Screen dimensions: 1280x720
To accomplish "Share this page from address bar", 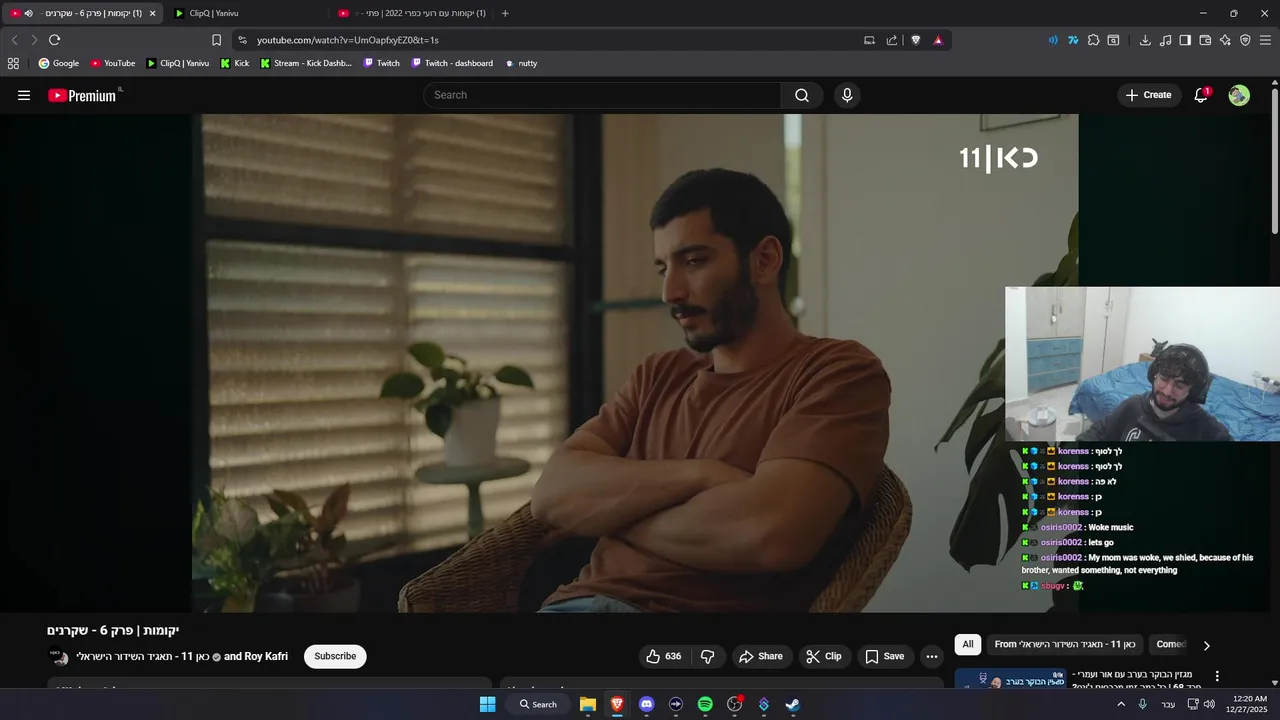I will tap(892, 40).
